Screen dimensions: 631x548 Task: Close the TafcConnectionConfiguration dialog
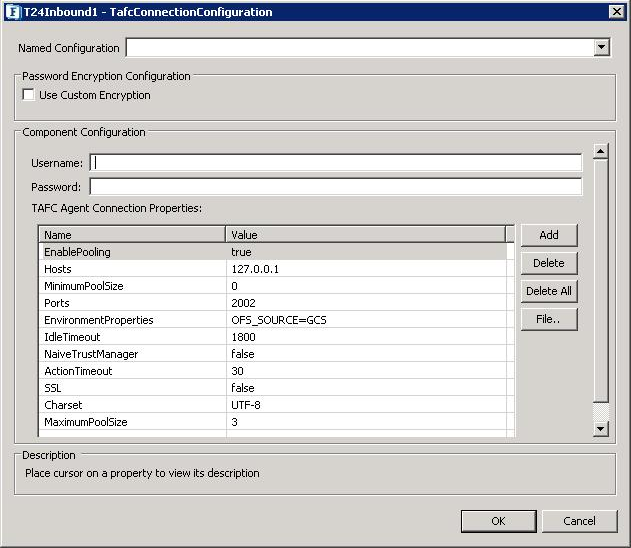tap(617, 12)
